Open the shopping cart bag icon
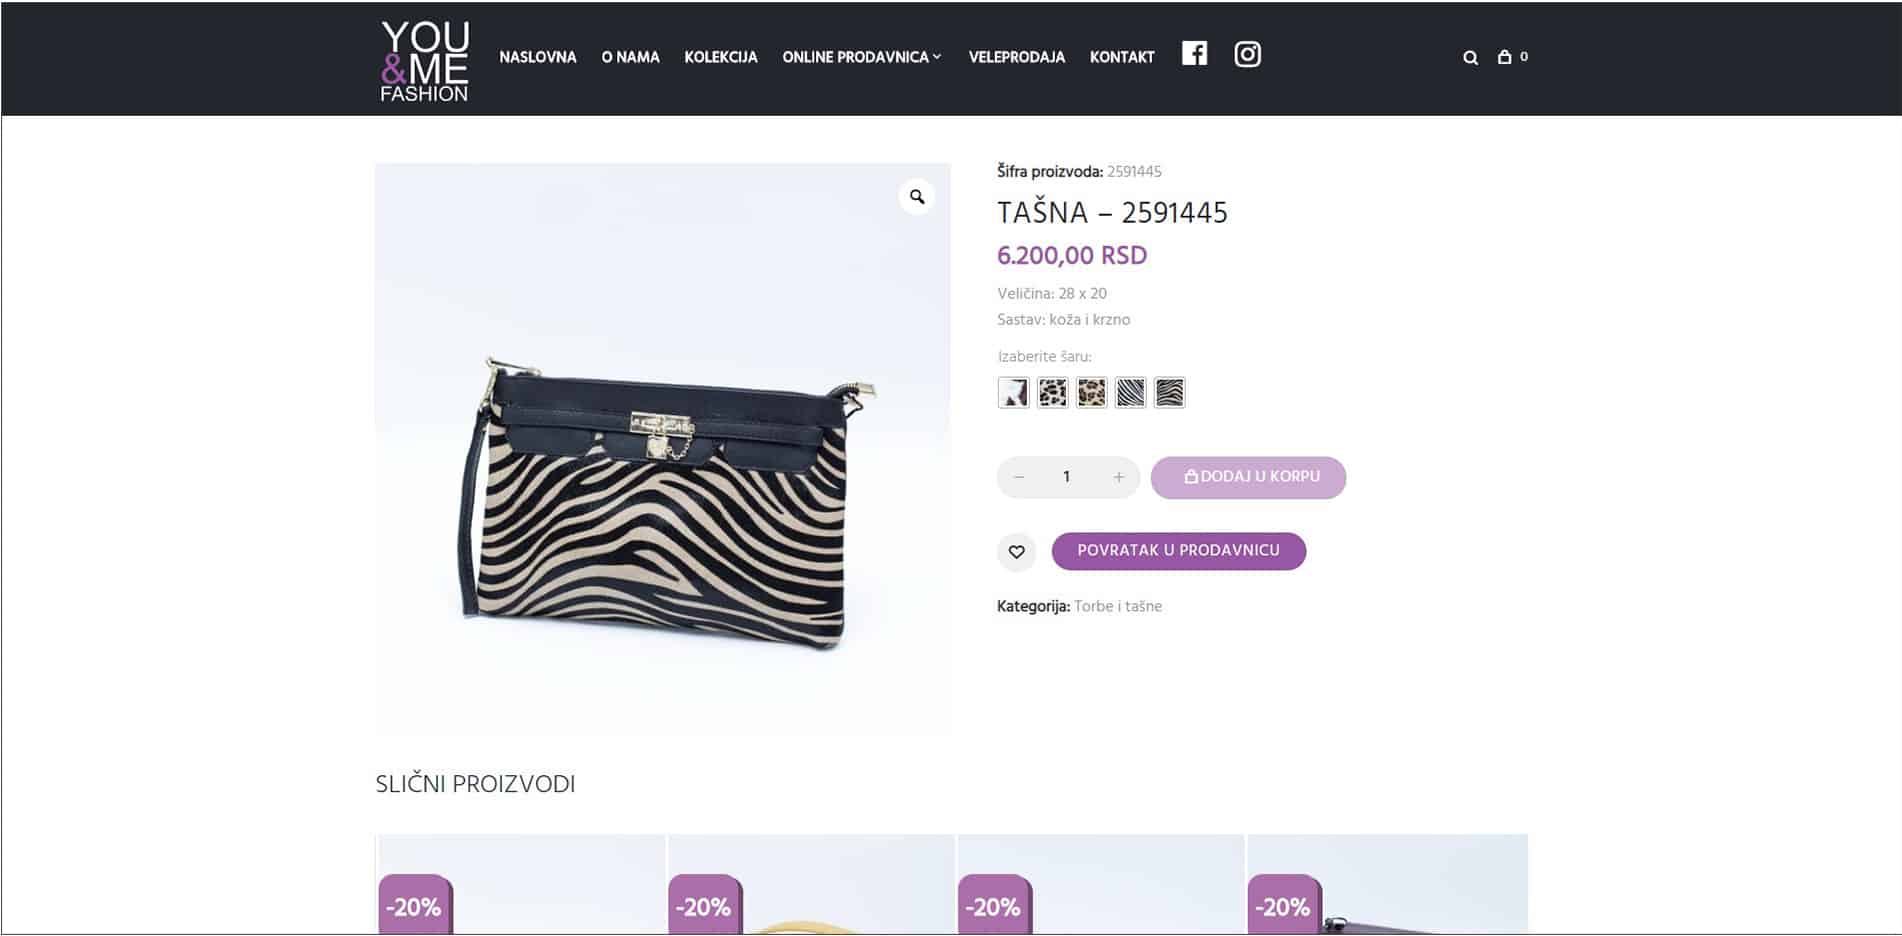 click(1504, 57)
